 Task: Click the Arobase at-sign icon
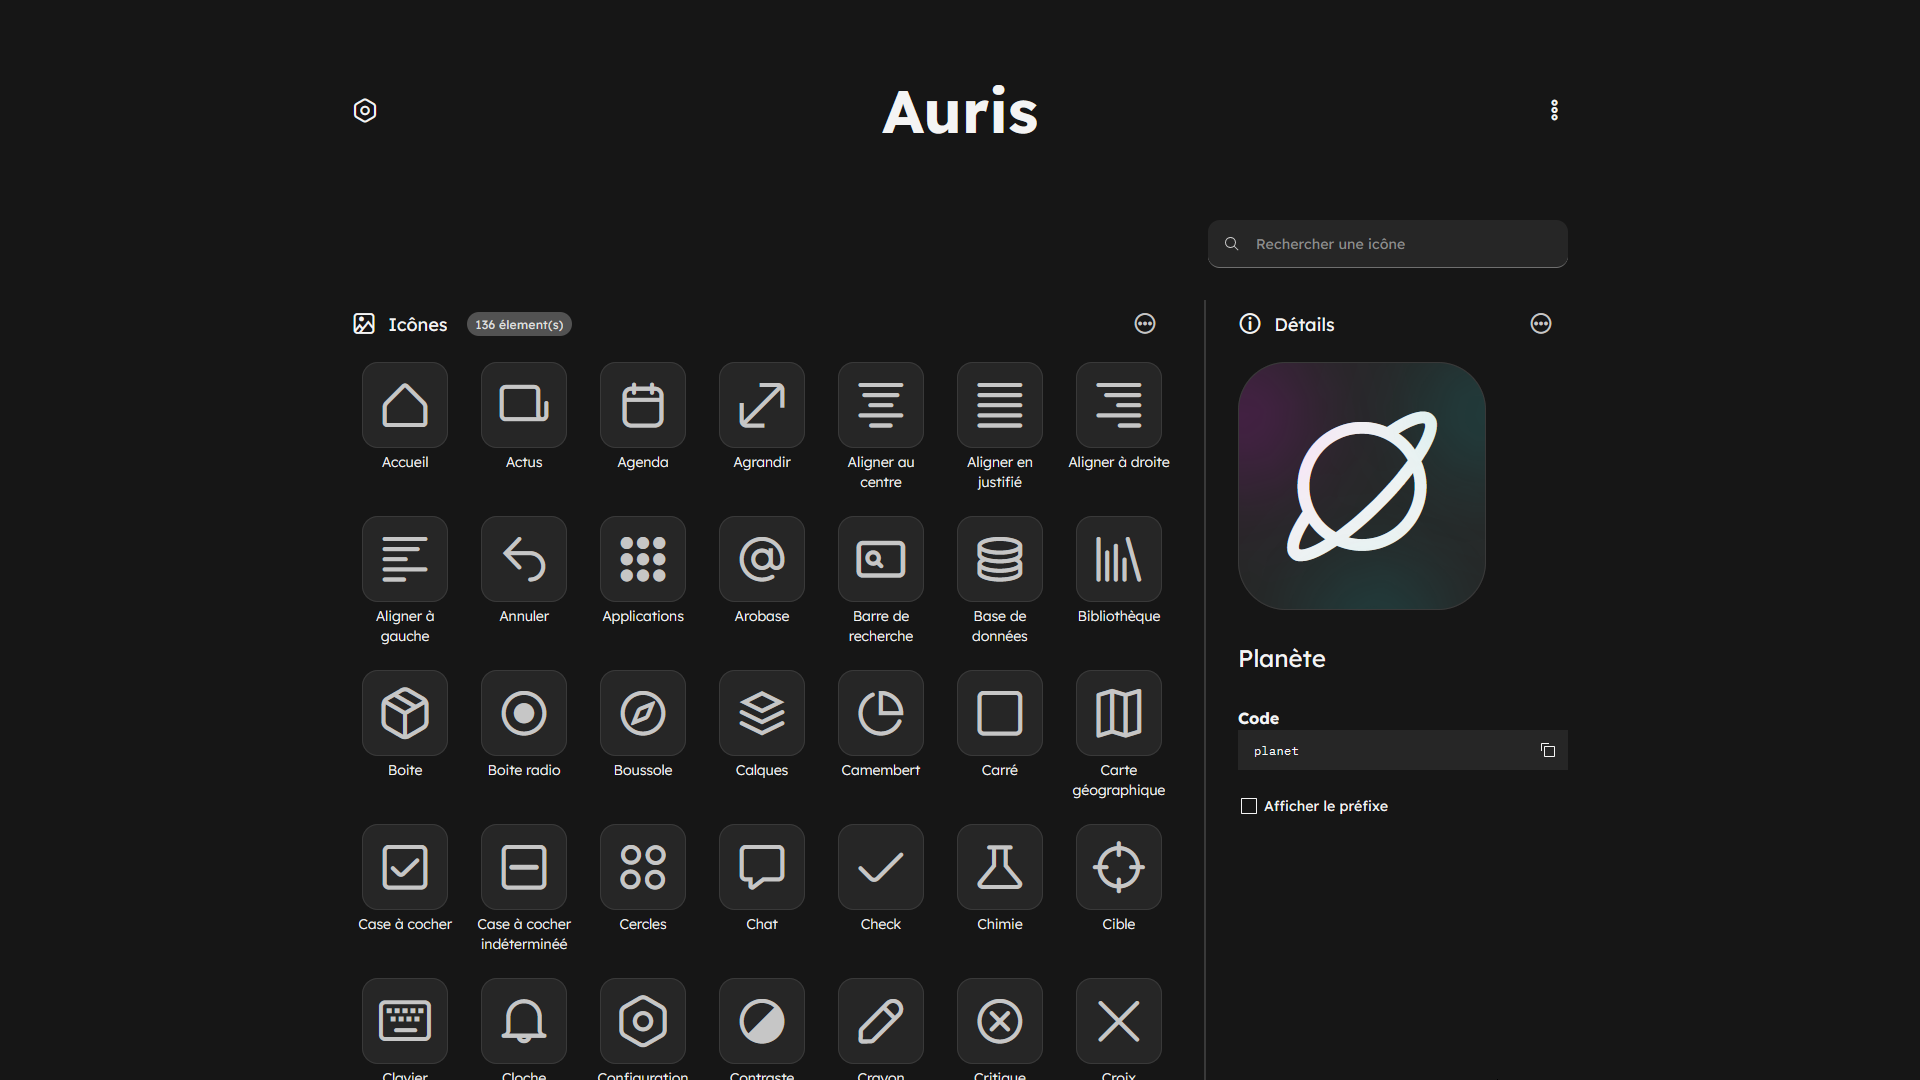coord(762,559)
